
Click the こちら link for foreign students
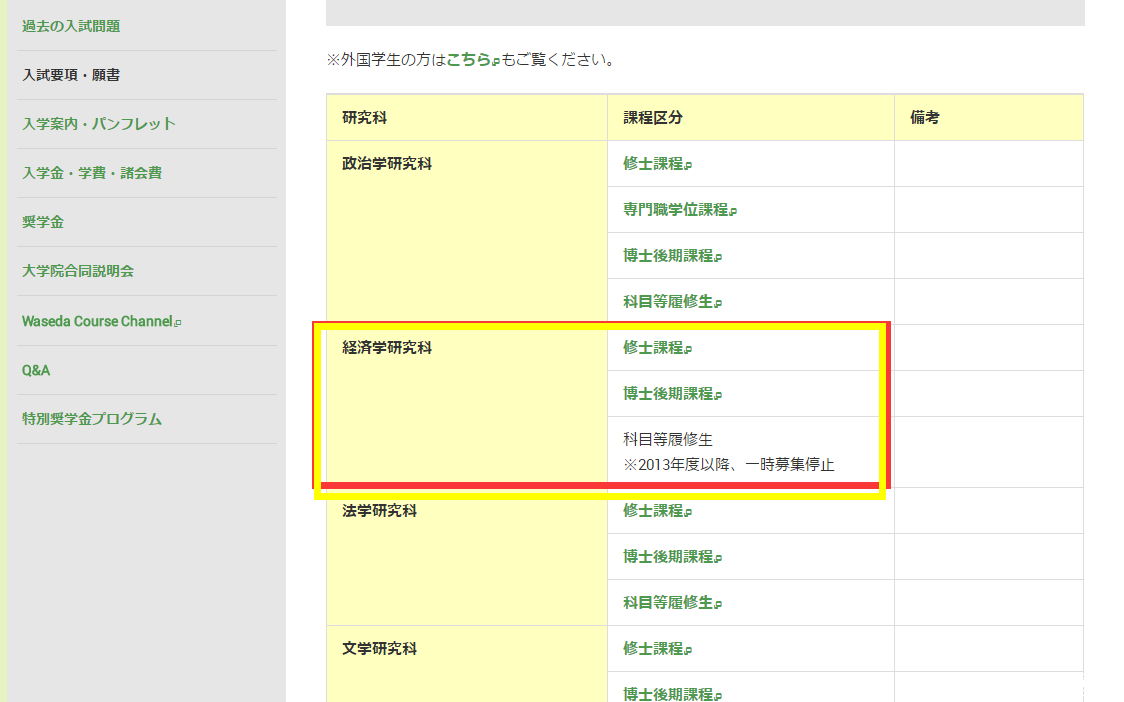point(468,60)
